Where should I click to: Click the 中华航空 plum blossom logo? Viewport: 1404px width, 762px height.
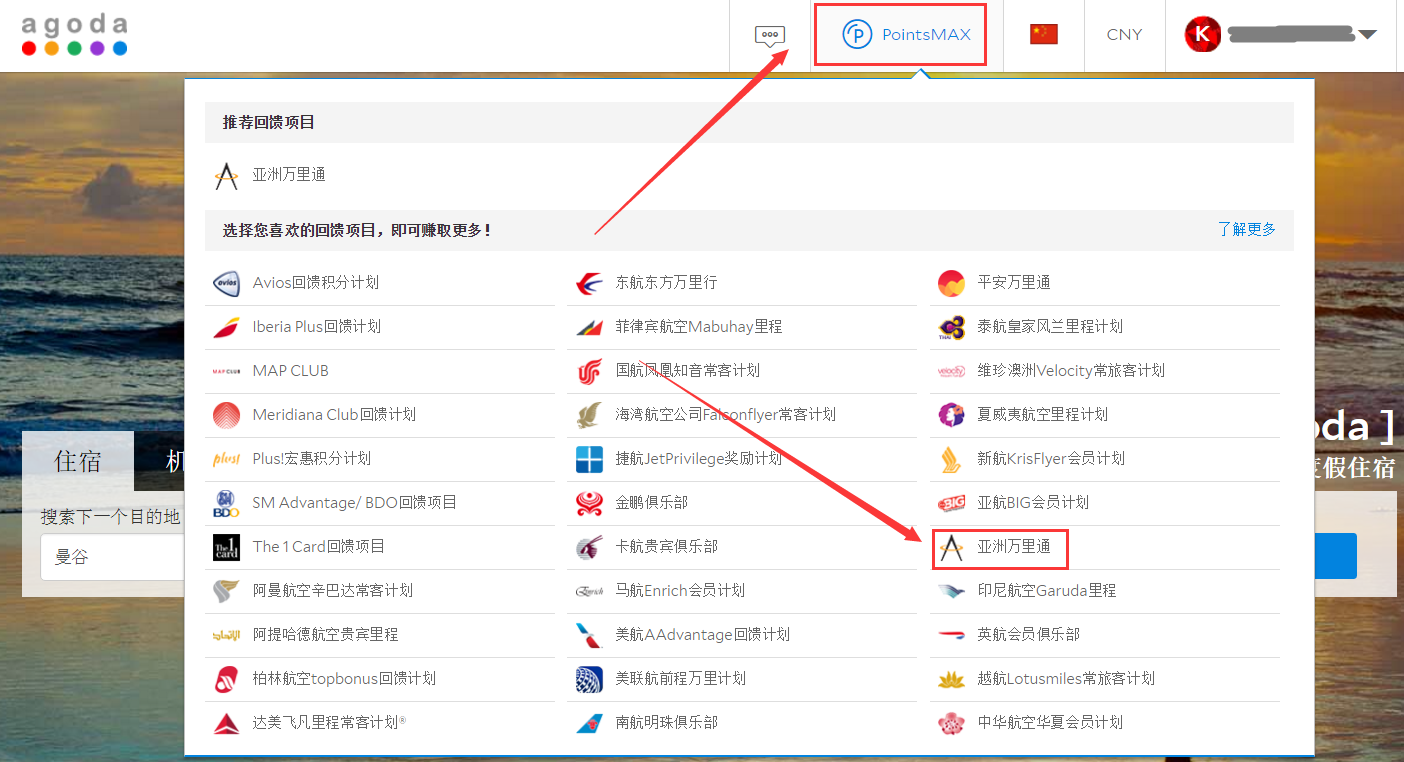pos(952,723)
